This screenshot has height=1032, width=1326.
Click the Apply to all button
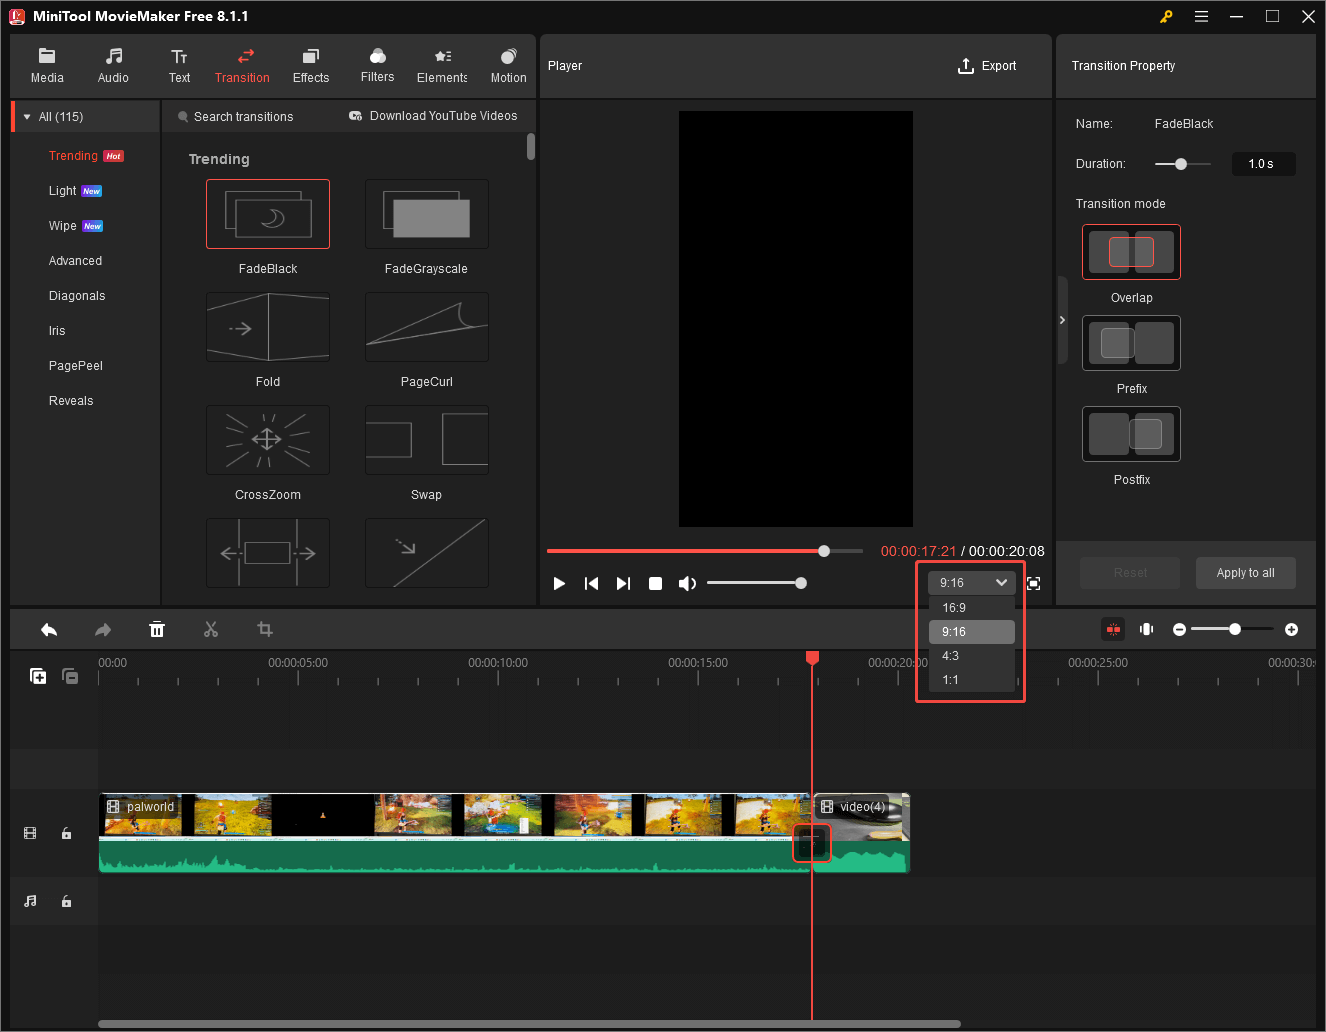[1245, 573]
